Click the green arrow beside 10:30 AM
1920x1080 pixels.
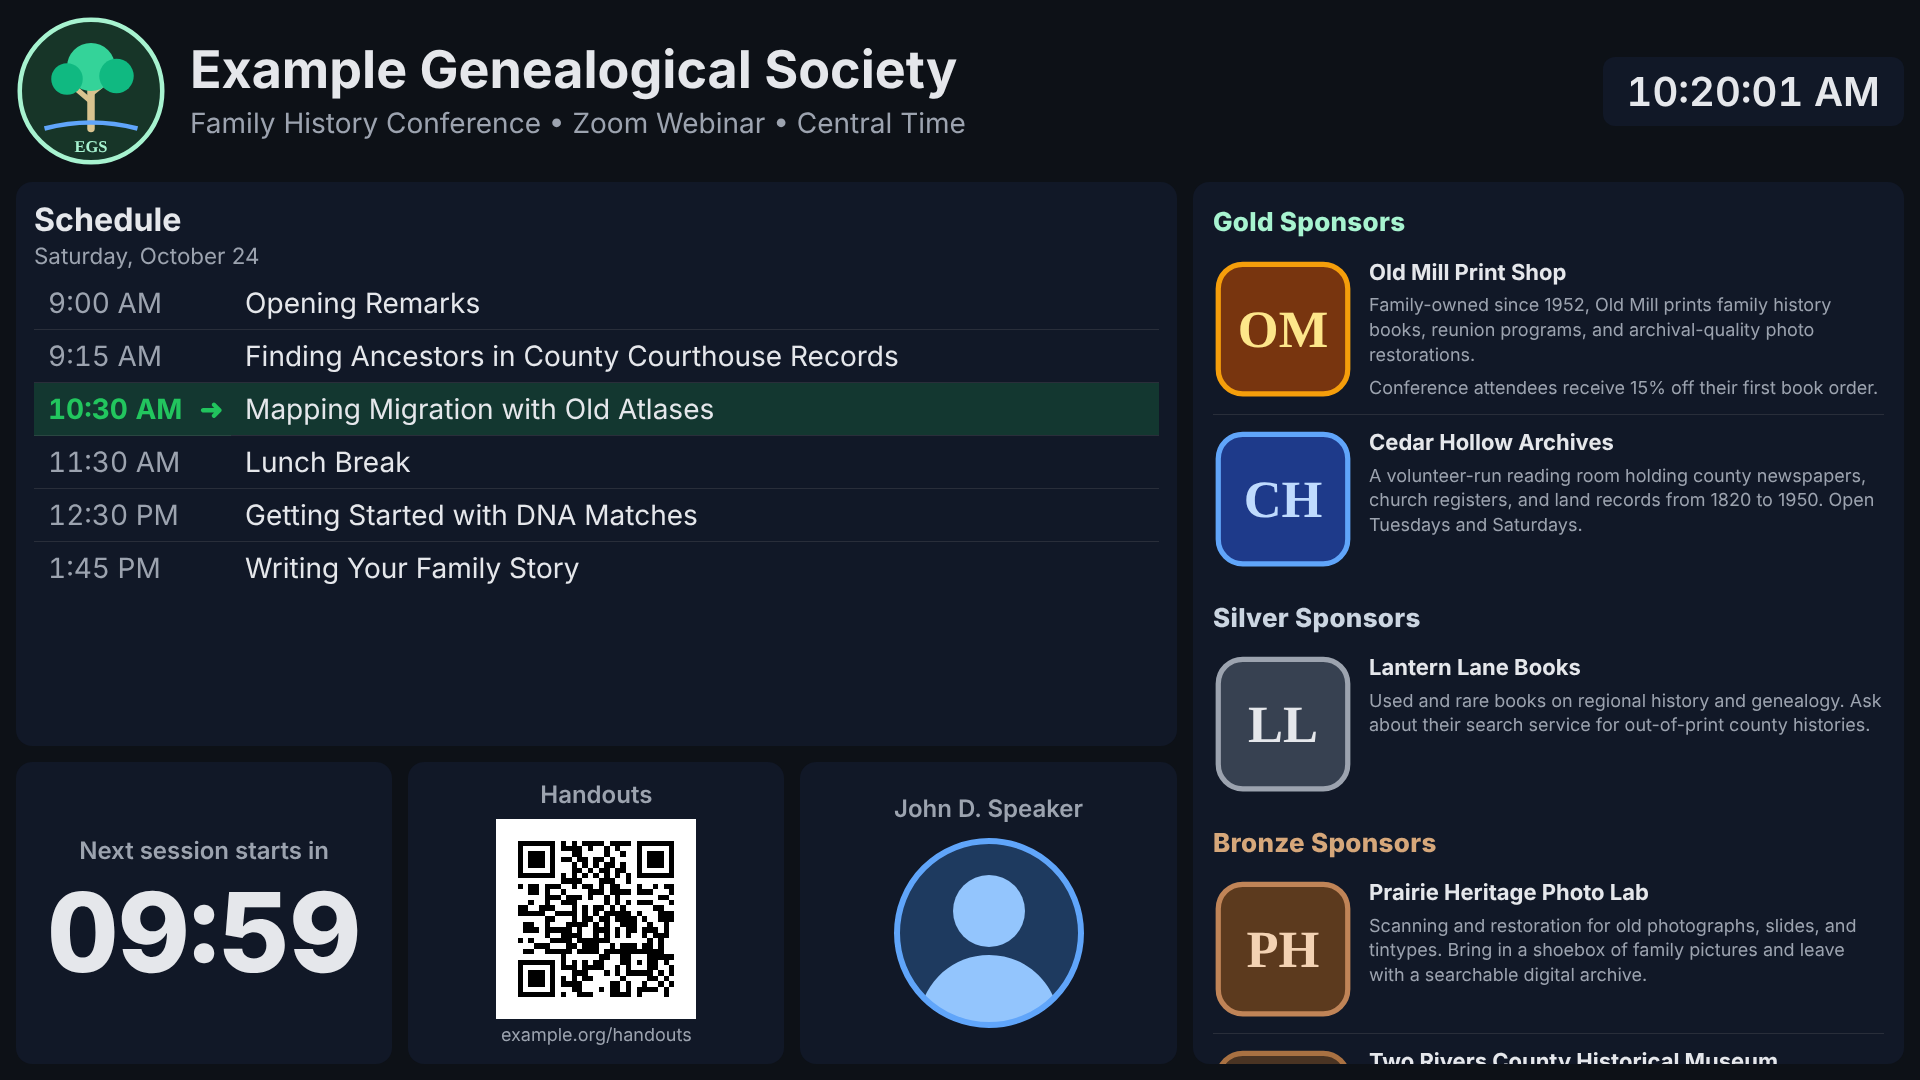pos(211,410)
